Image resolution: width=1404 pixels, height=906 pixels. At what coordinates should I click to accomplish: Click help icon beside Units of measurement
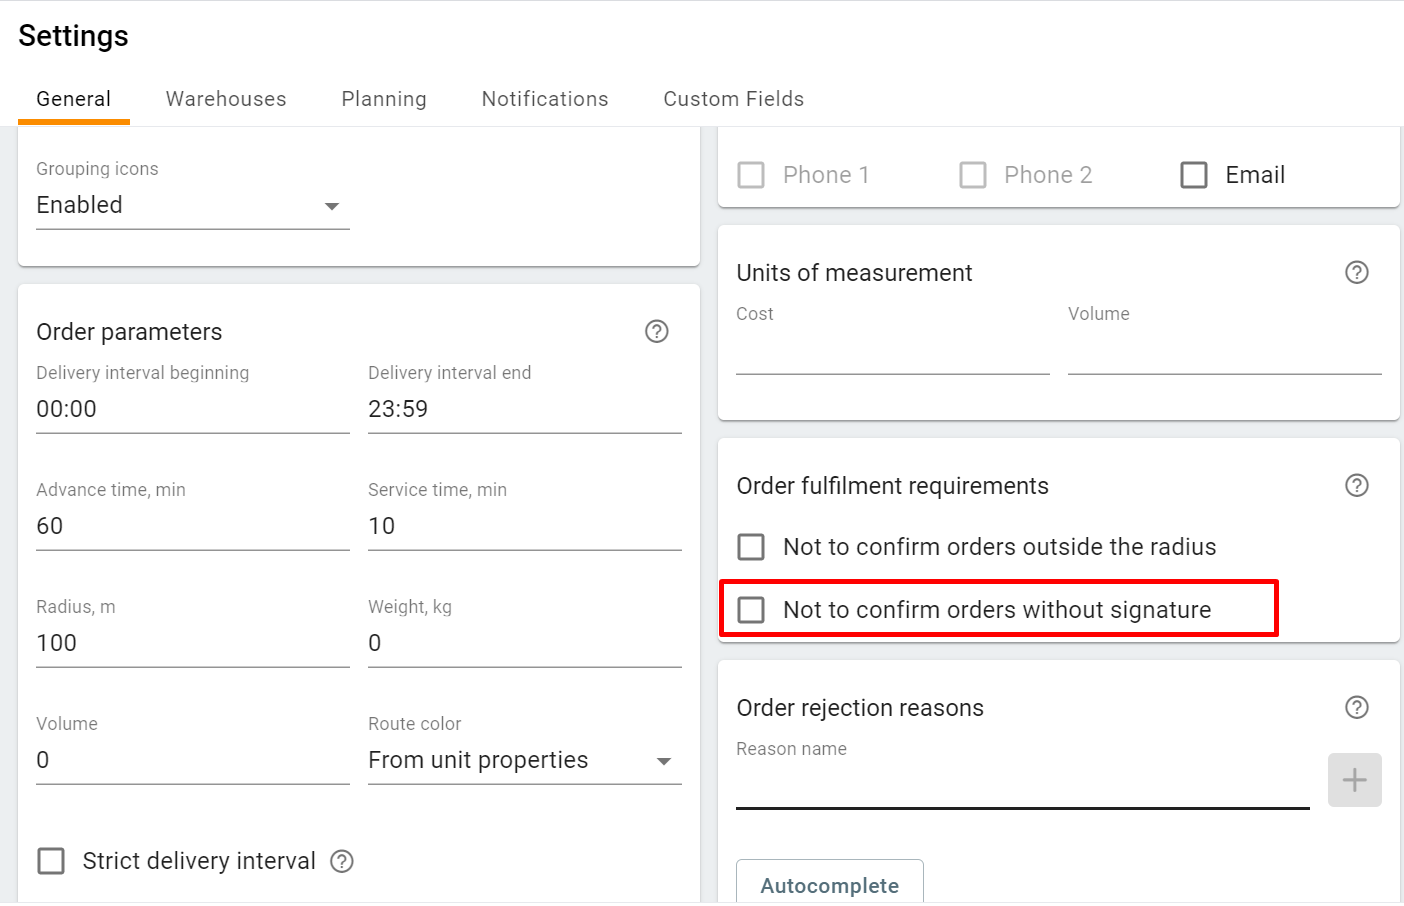coord(1356,273)
